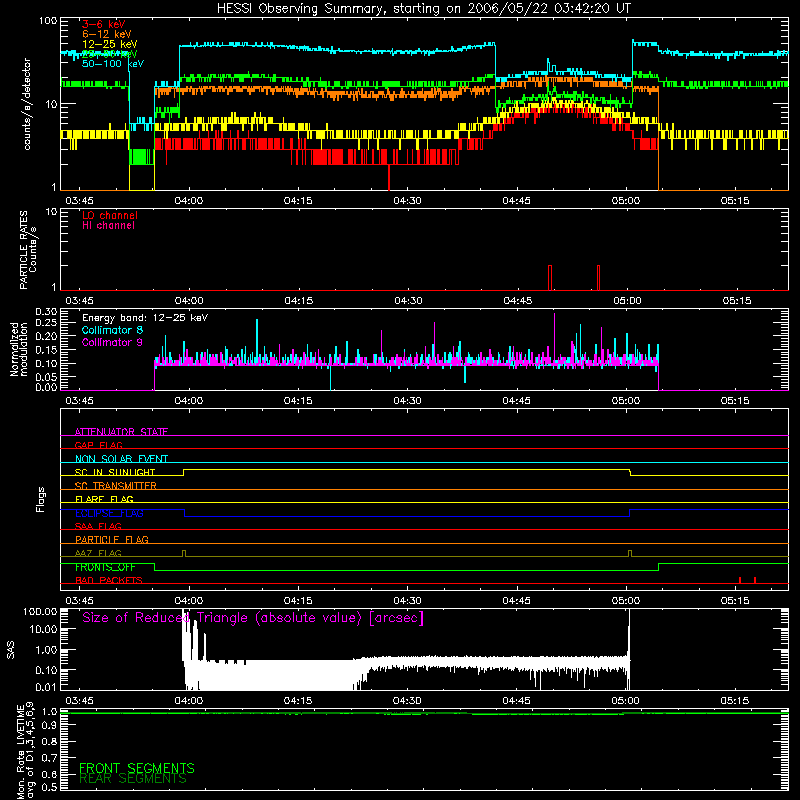This screenshot has width=800, height=800.
Task: Click the 04:30 tick label under the Flags panel
Action: tap(407, 601)
